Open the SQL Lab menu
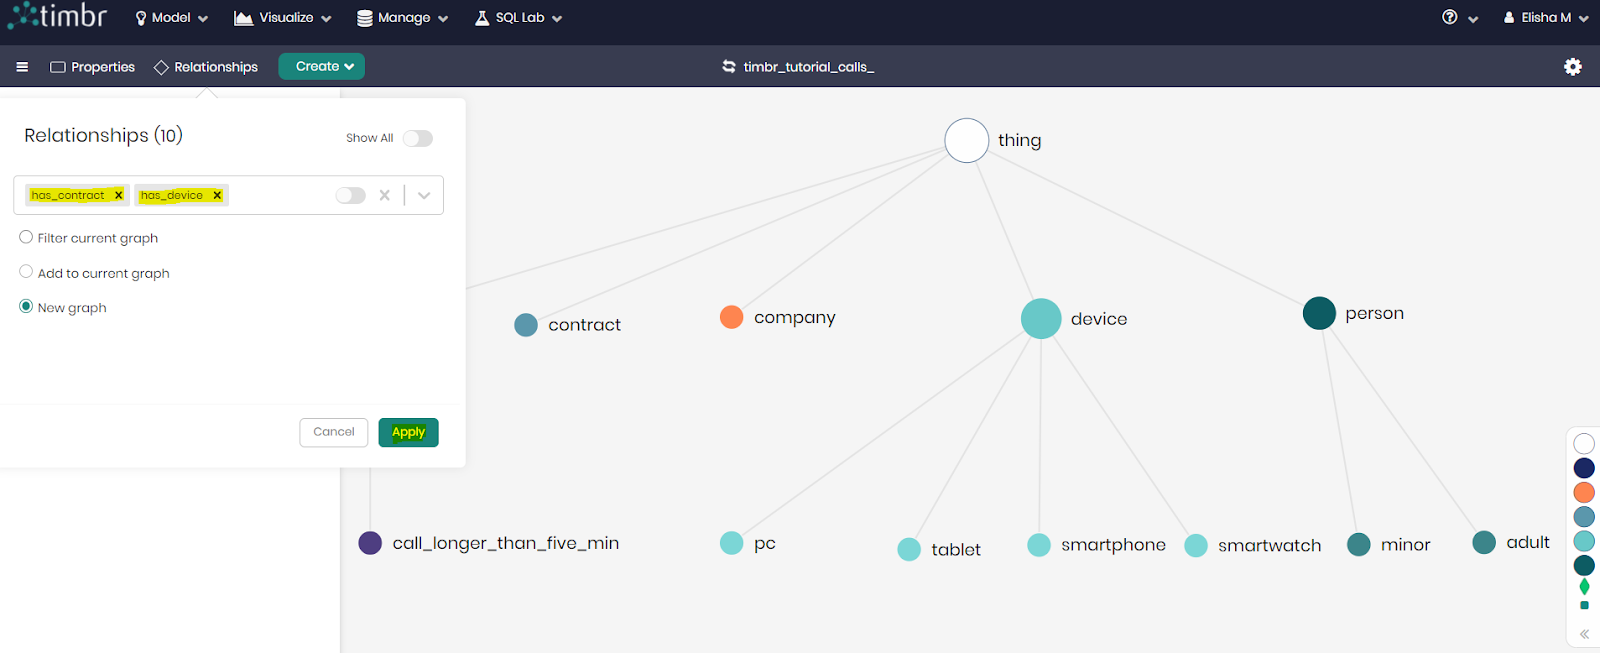This screenshot has height=653, width=1600. 518,18
